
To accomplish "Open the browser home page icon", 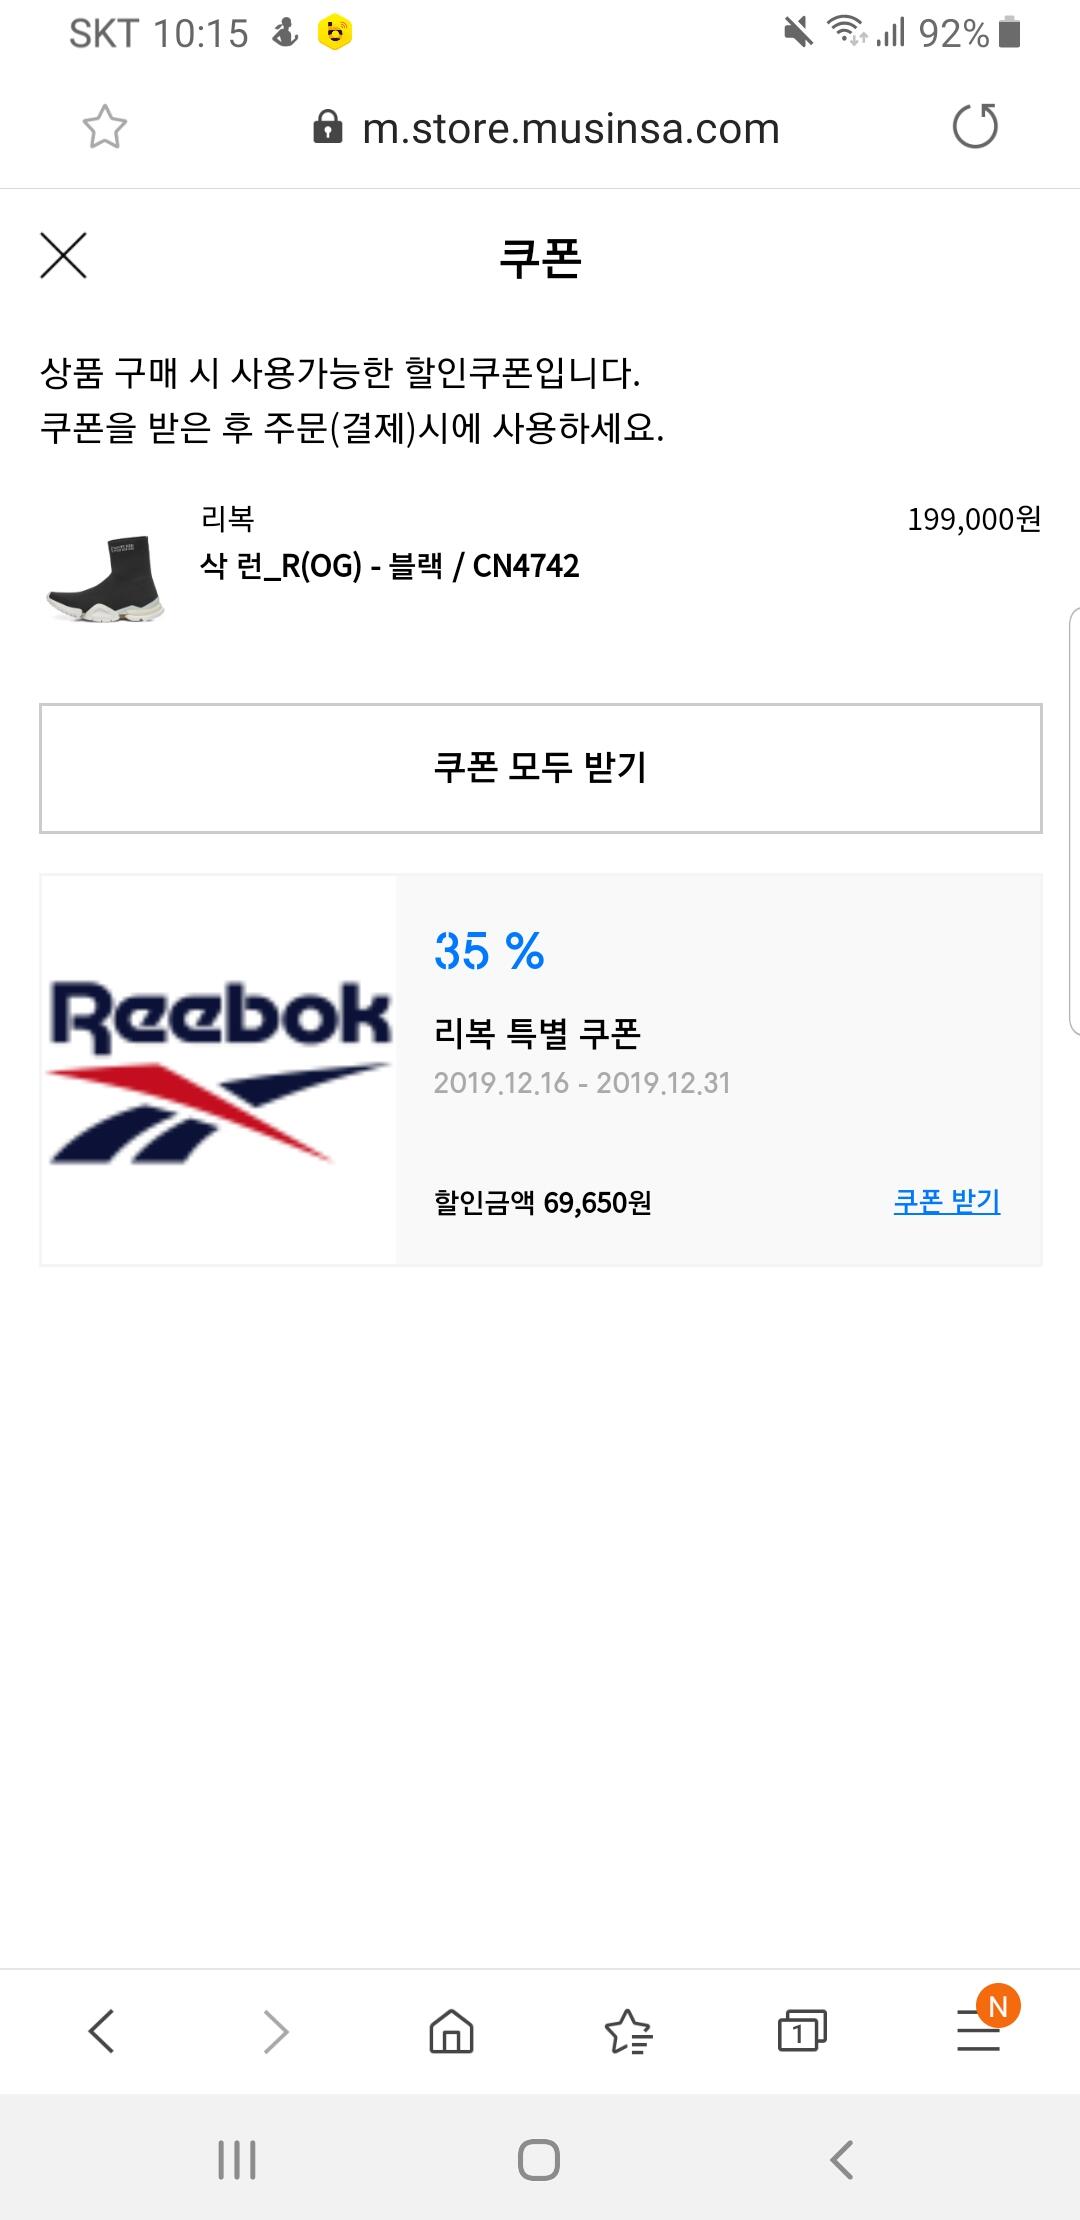I will point(451,2032).
